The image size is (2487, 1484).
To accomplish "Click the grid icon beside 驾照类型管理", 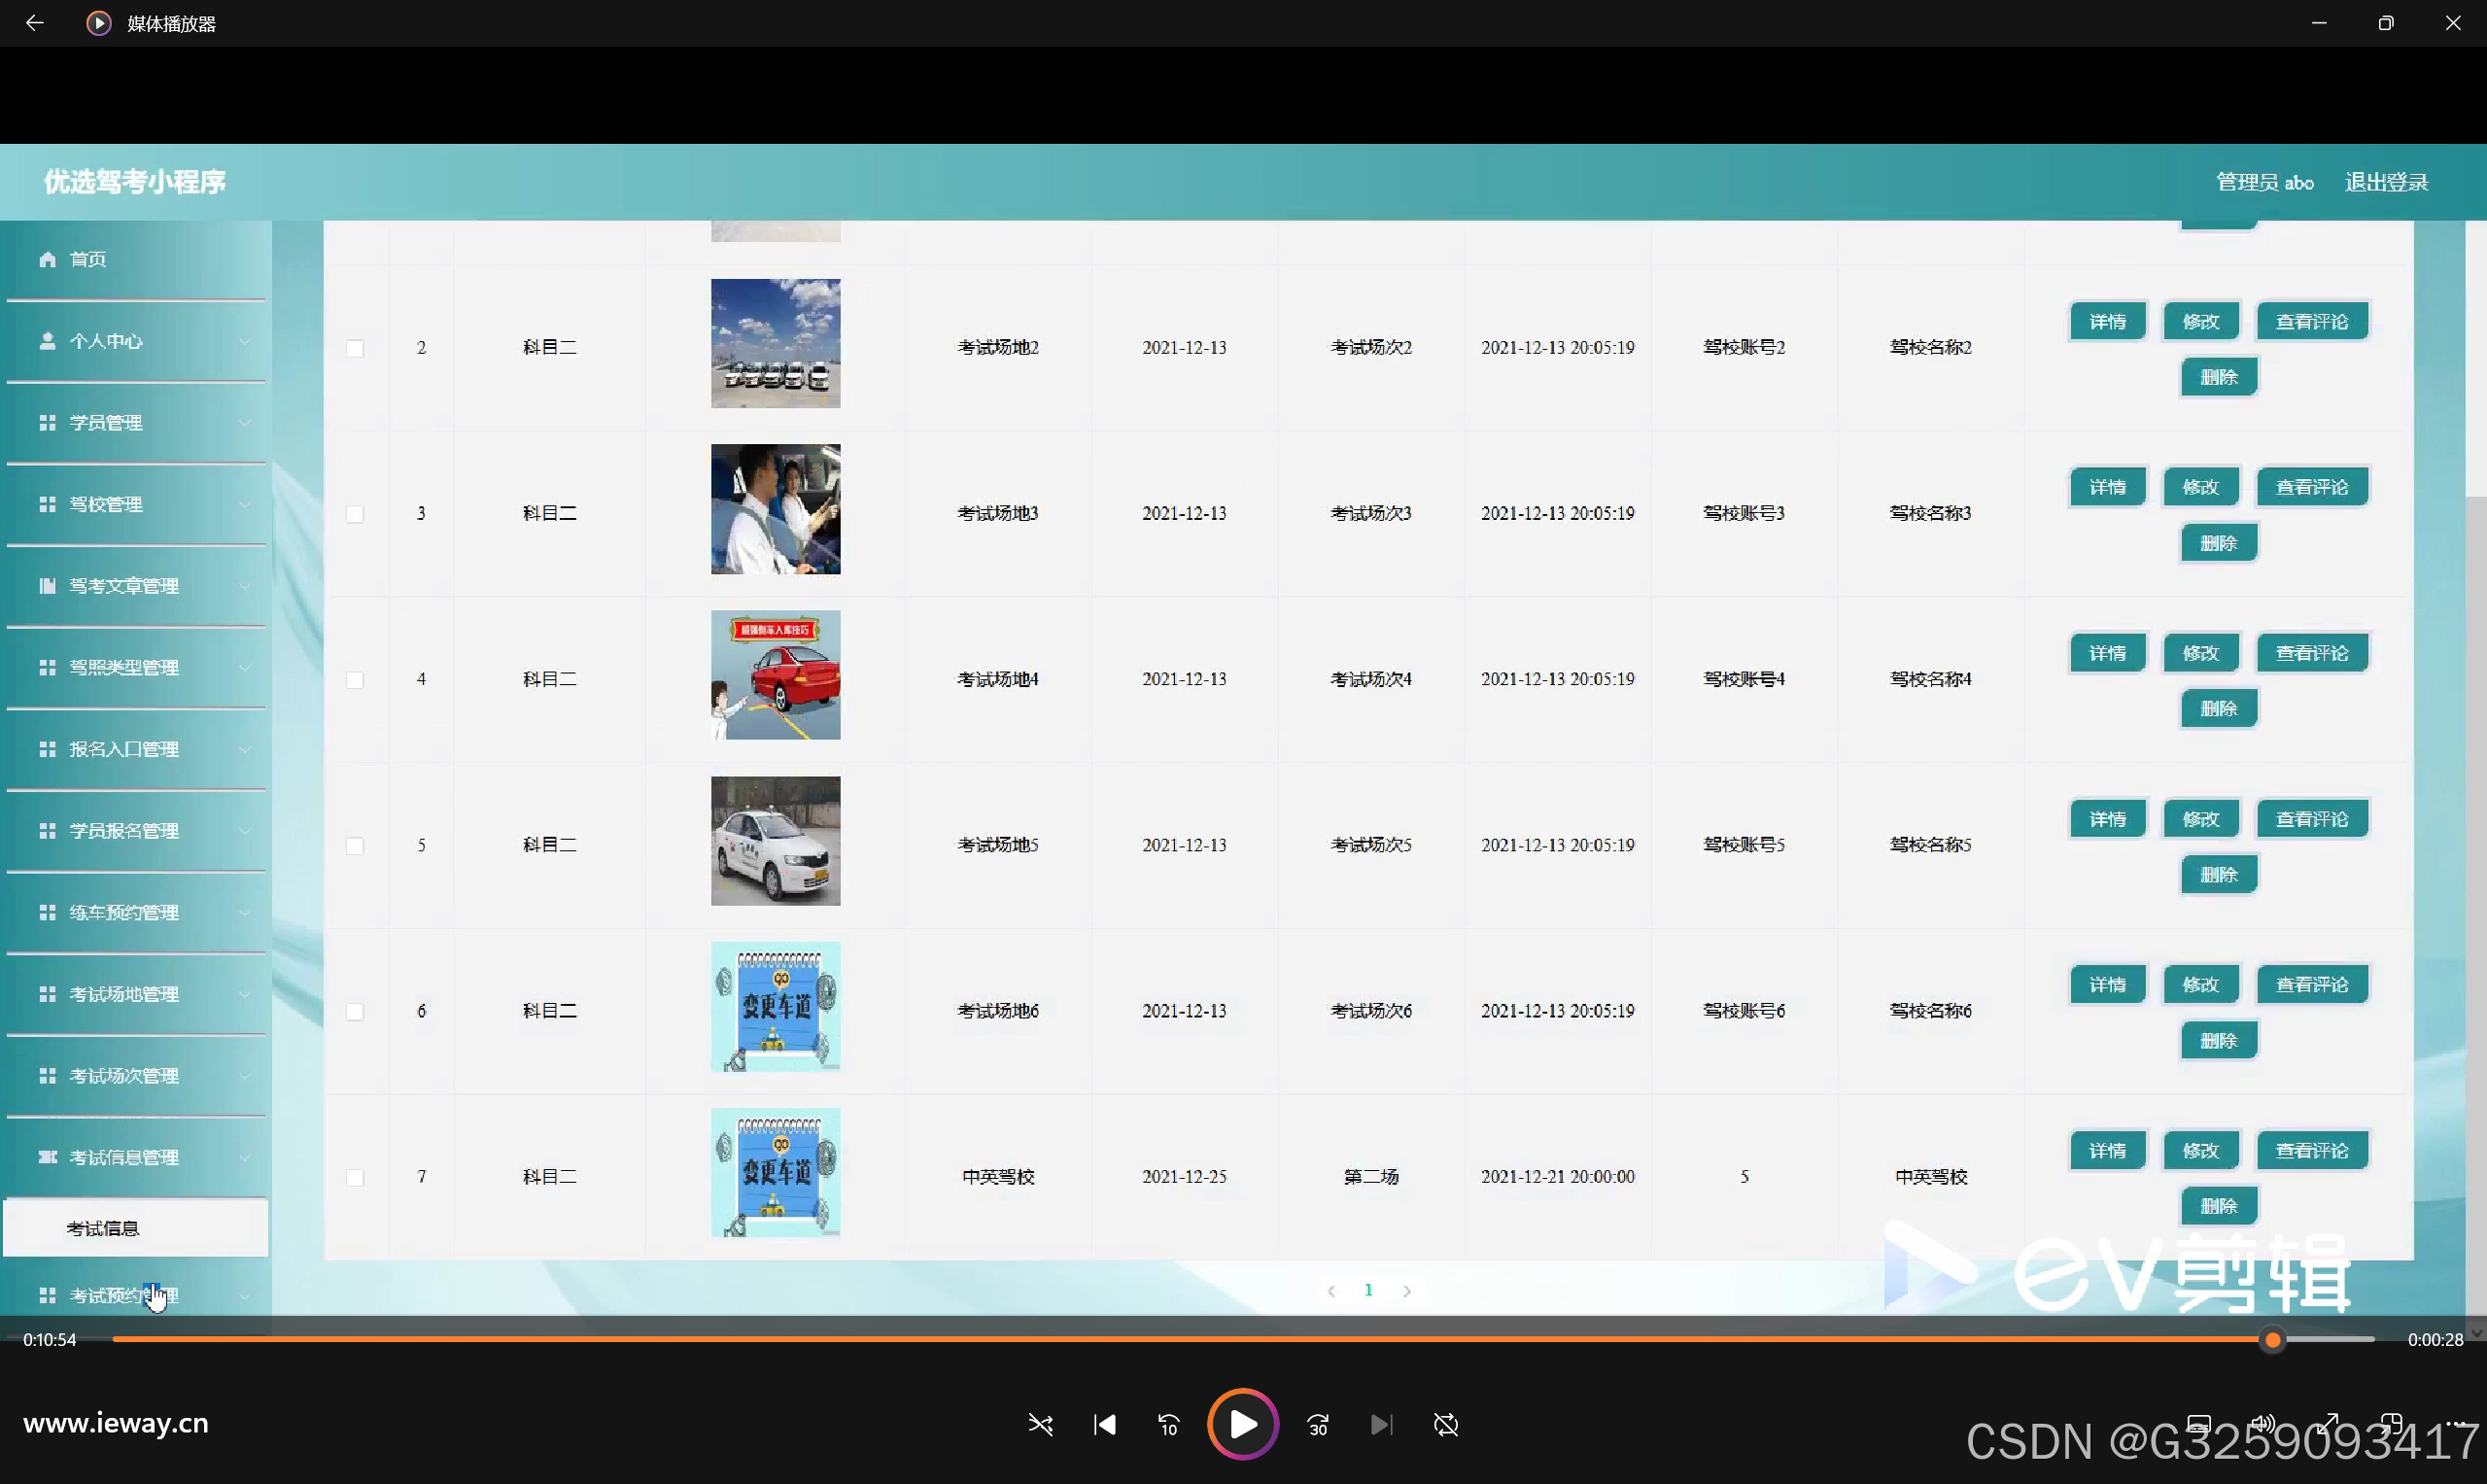I will coord(47,667).
